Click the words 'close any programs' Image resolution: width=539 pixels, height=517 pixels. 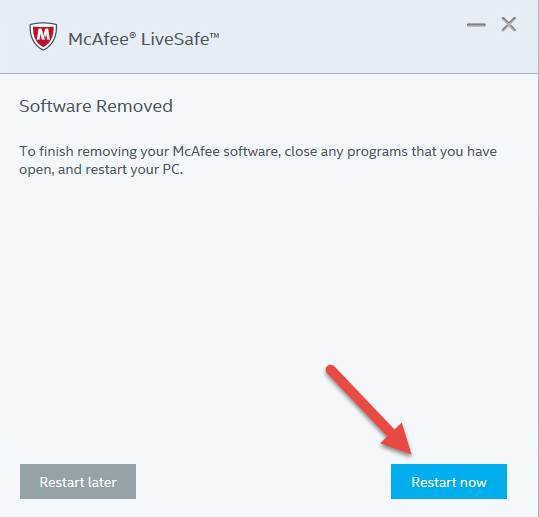(346, 152)
